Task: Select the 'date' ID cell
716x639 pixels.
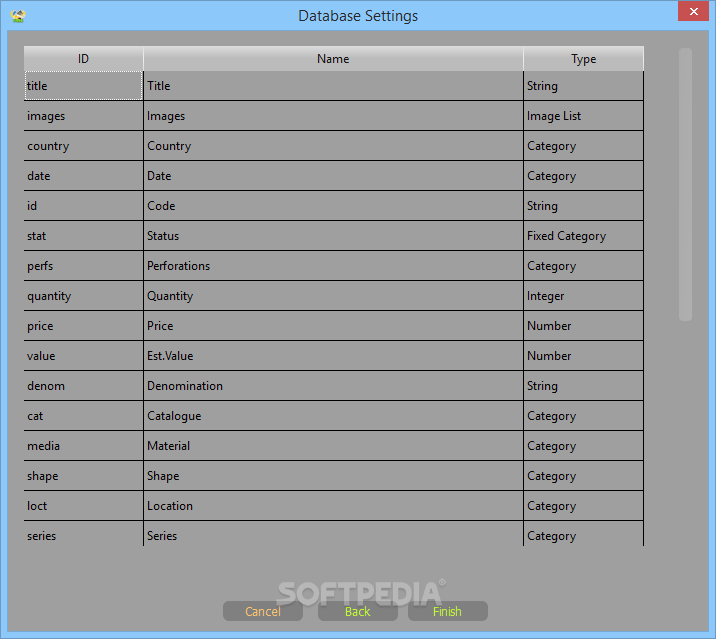Action: (84, 176)
